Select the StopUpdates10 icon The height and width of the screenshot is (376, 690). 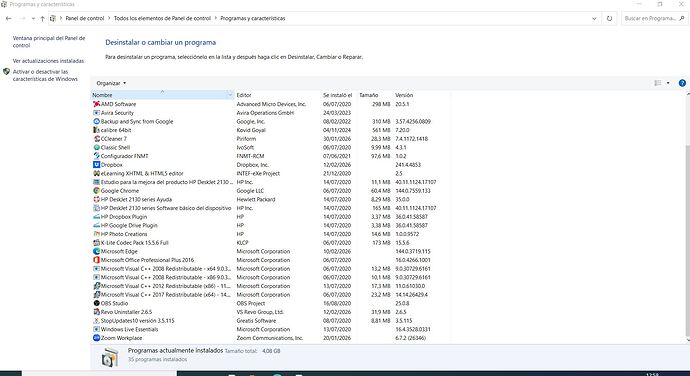[x=96, y=321]
